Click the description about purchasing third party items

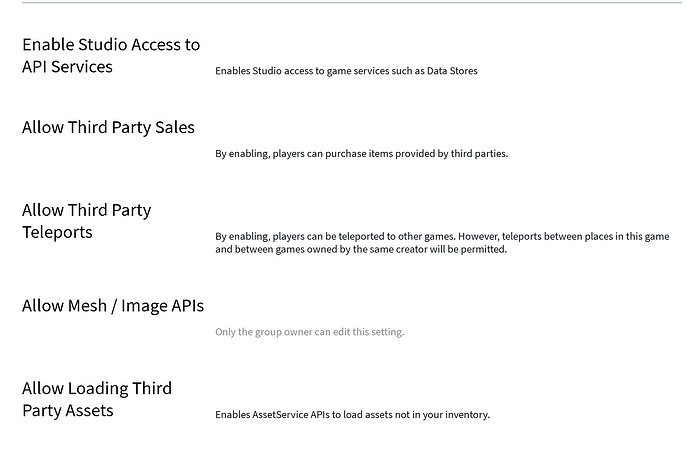tap(361, 154)
